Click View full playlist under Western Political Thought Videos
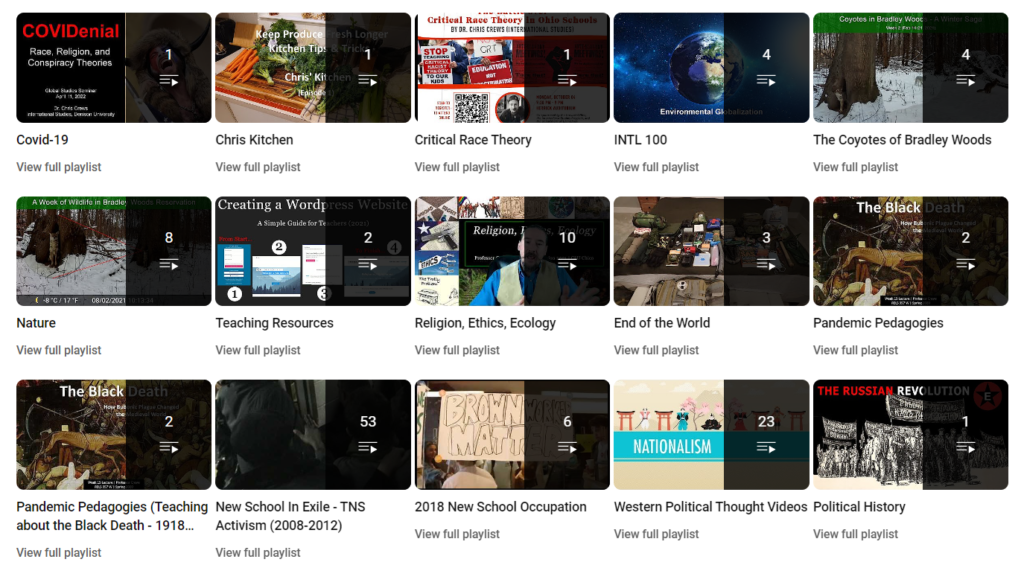 coord(656,534)
